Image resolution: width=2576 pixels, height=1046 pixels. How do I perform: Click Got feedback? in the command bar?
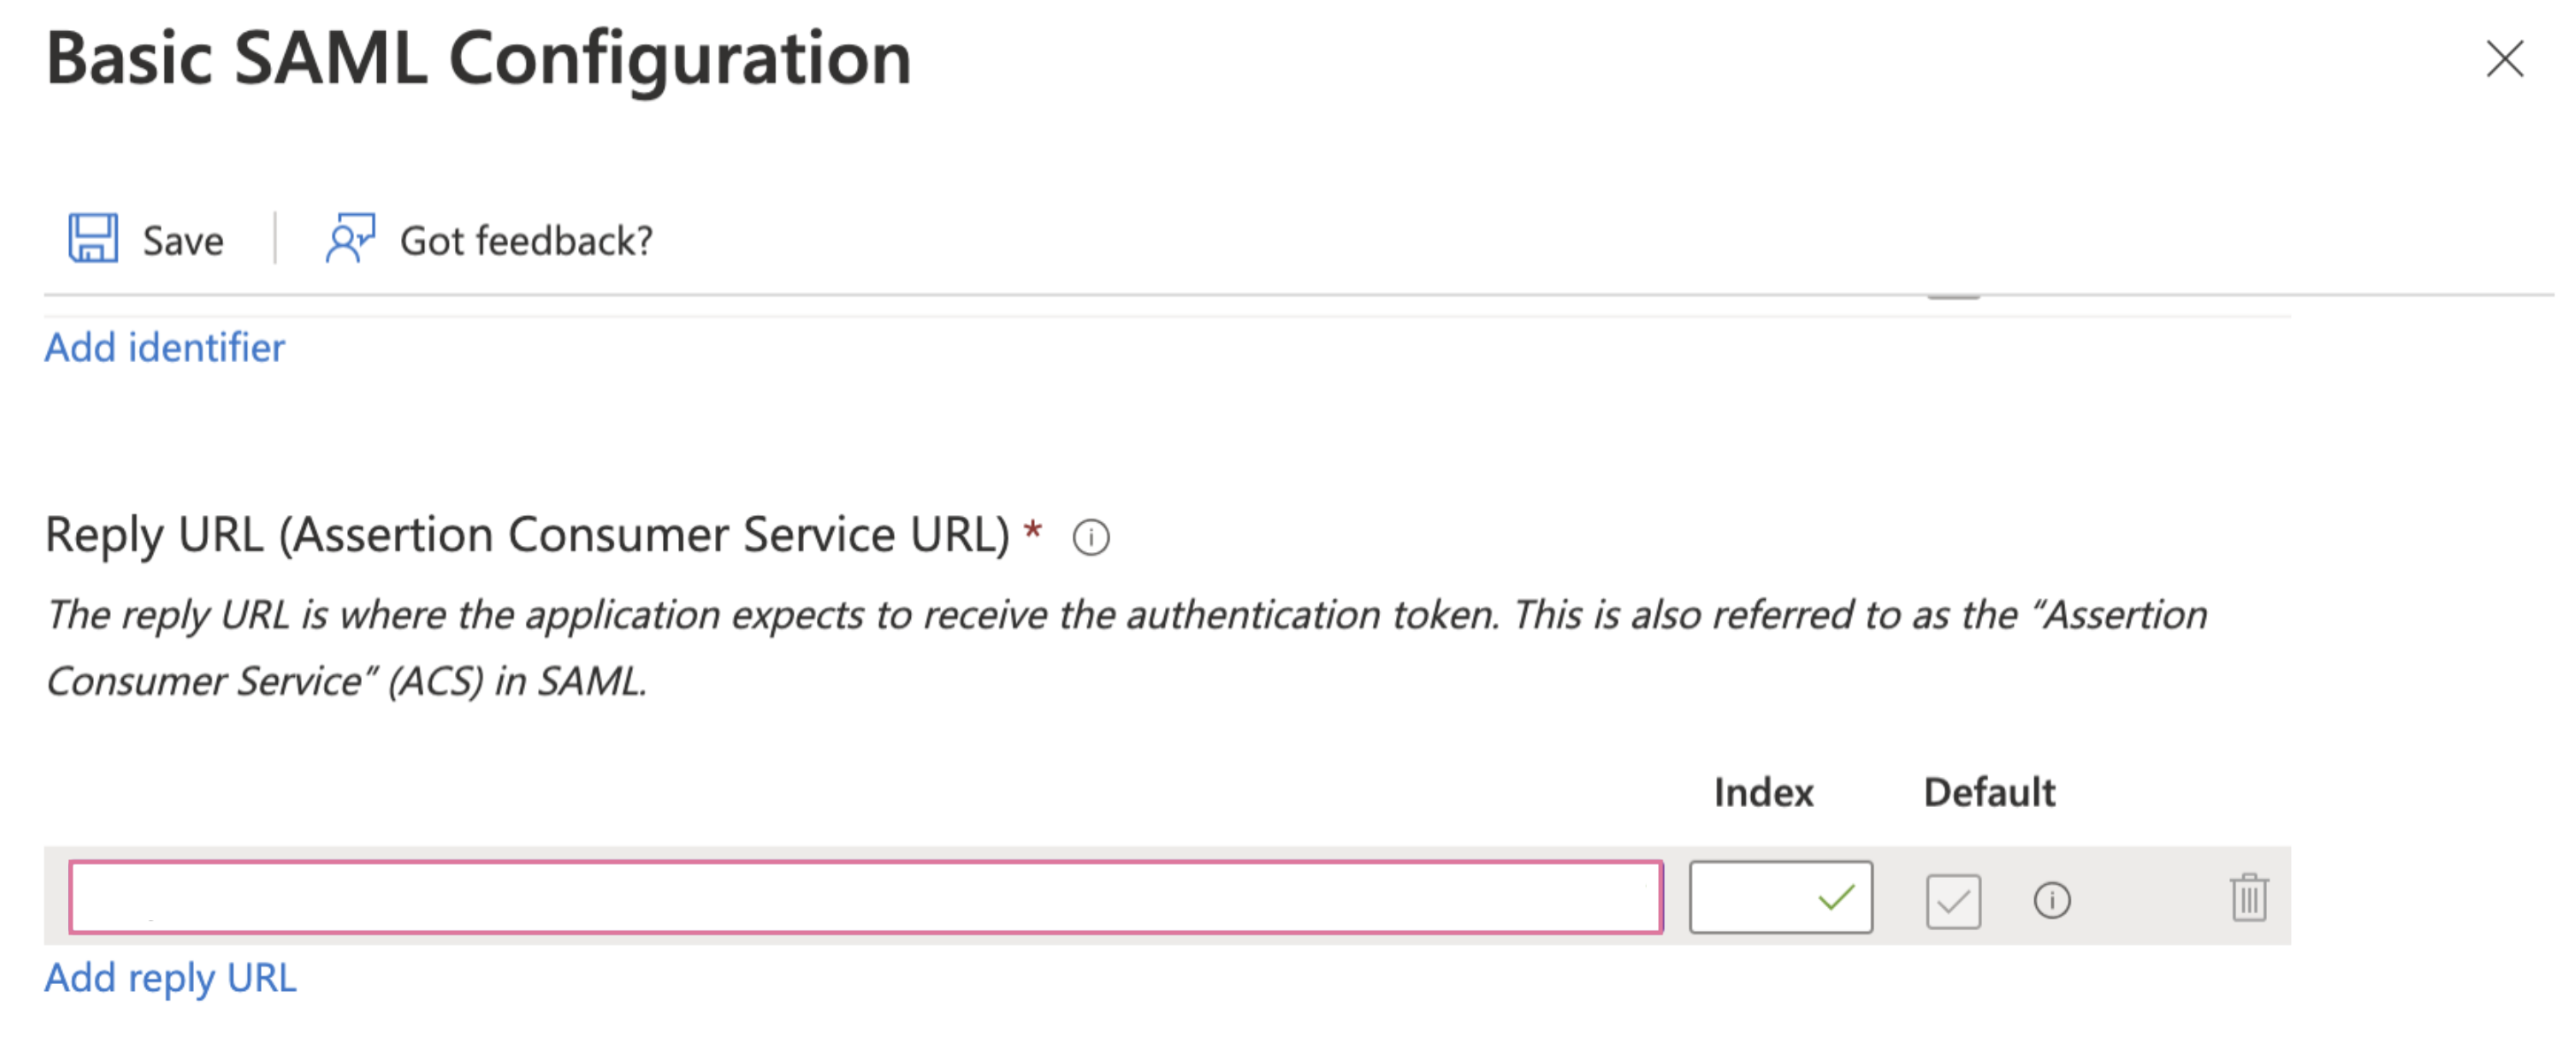492,239
